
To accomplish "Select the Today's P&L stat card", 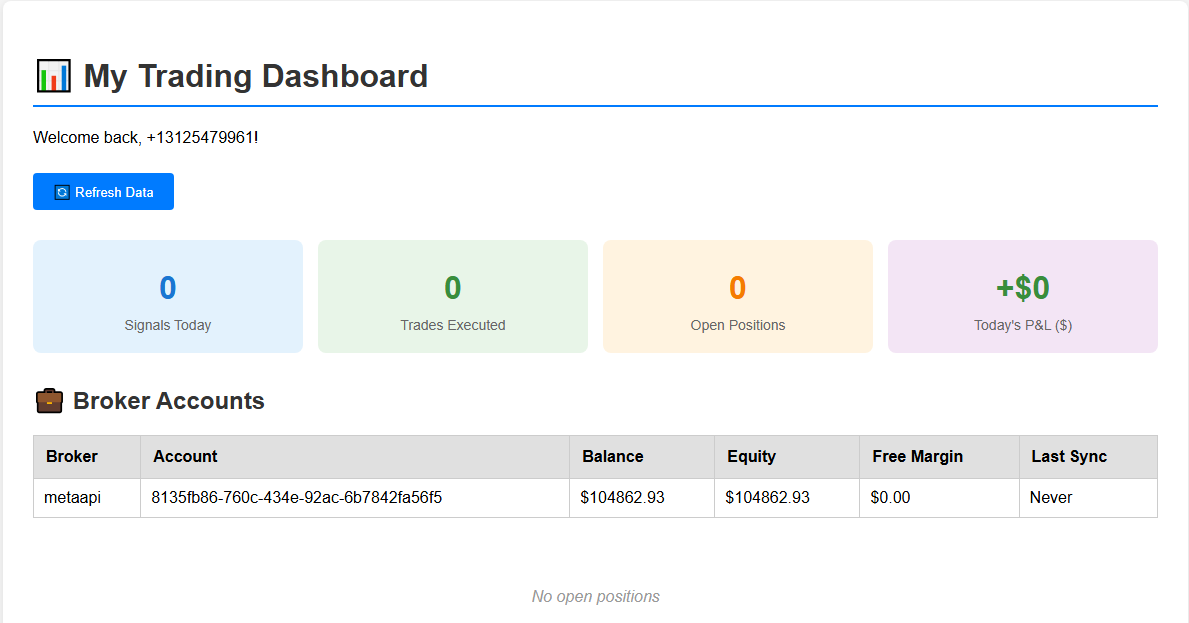I will [x=1022, y=296].
